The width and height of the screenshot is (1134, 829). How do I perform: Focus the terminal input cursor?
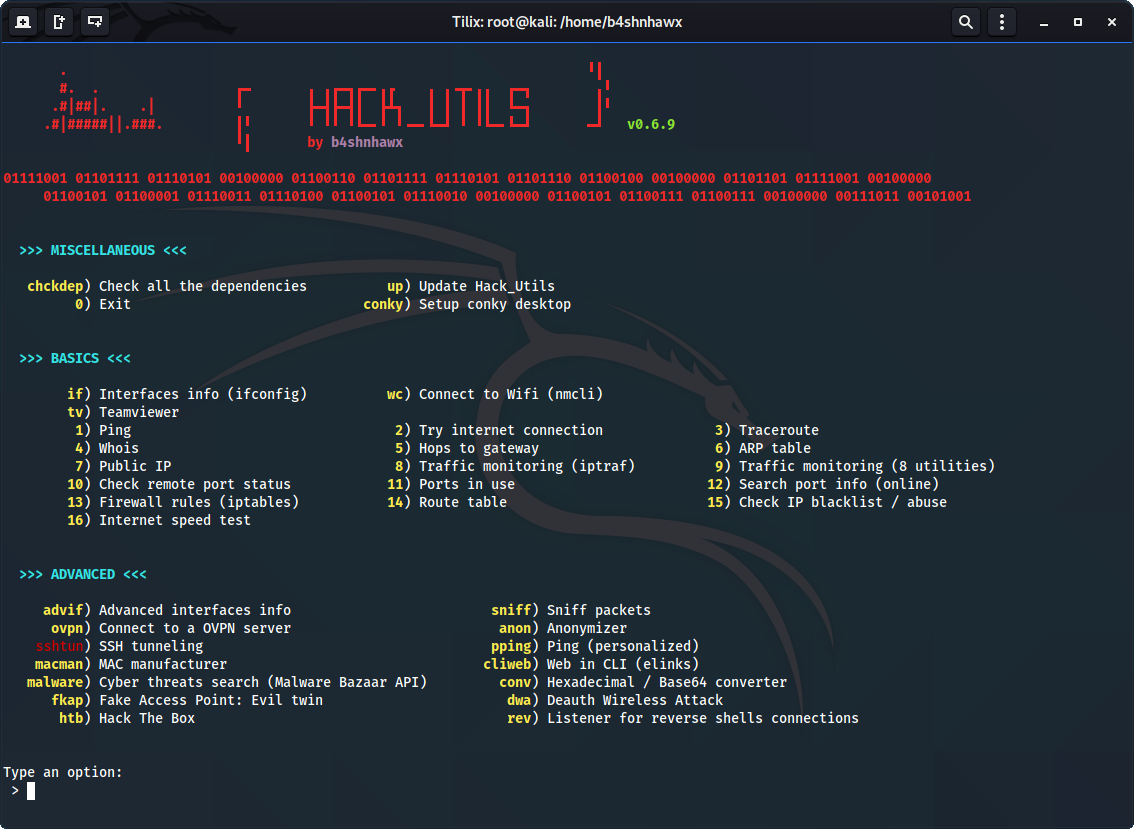click(31, 791)
